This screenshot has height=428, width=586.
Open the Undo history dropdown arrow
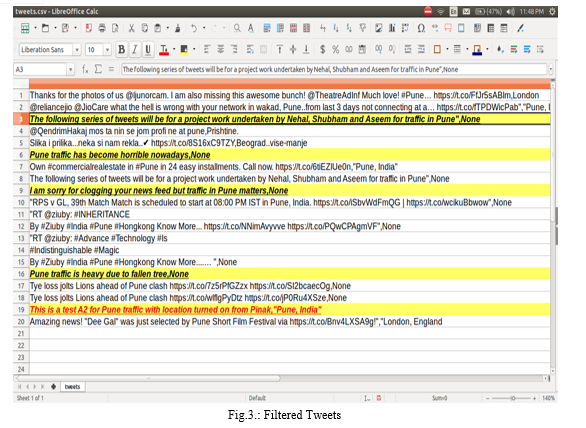(x=204, y=28)
